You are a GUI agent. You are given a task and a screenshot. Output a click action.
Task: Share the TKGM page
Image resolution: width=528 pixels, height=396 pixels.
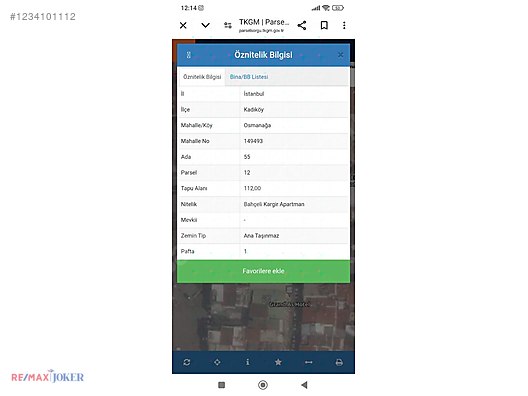click(x=302, y=25)
